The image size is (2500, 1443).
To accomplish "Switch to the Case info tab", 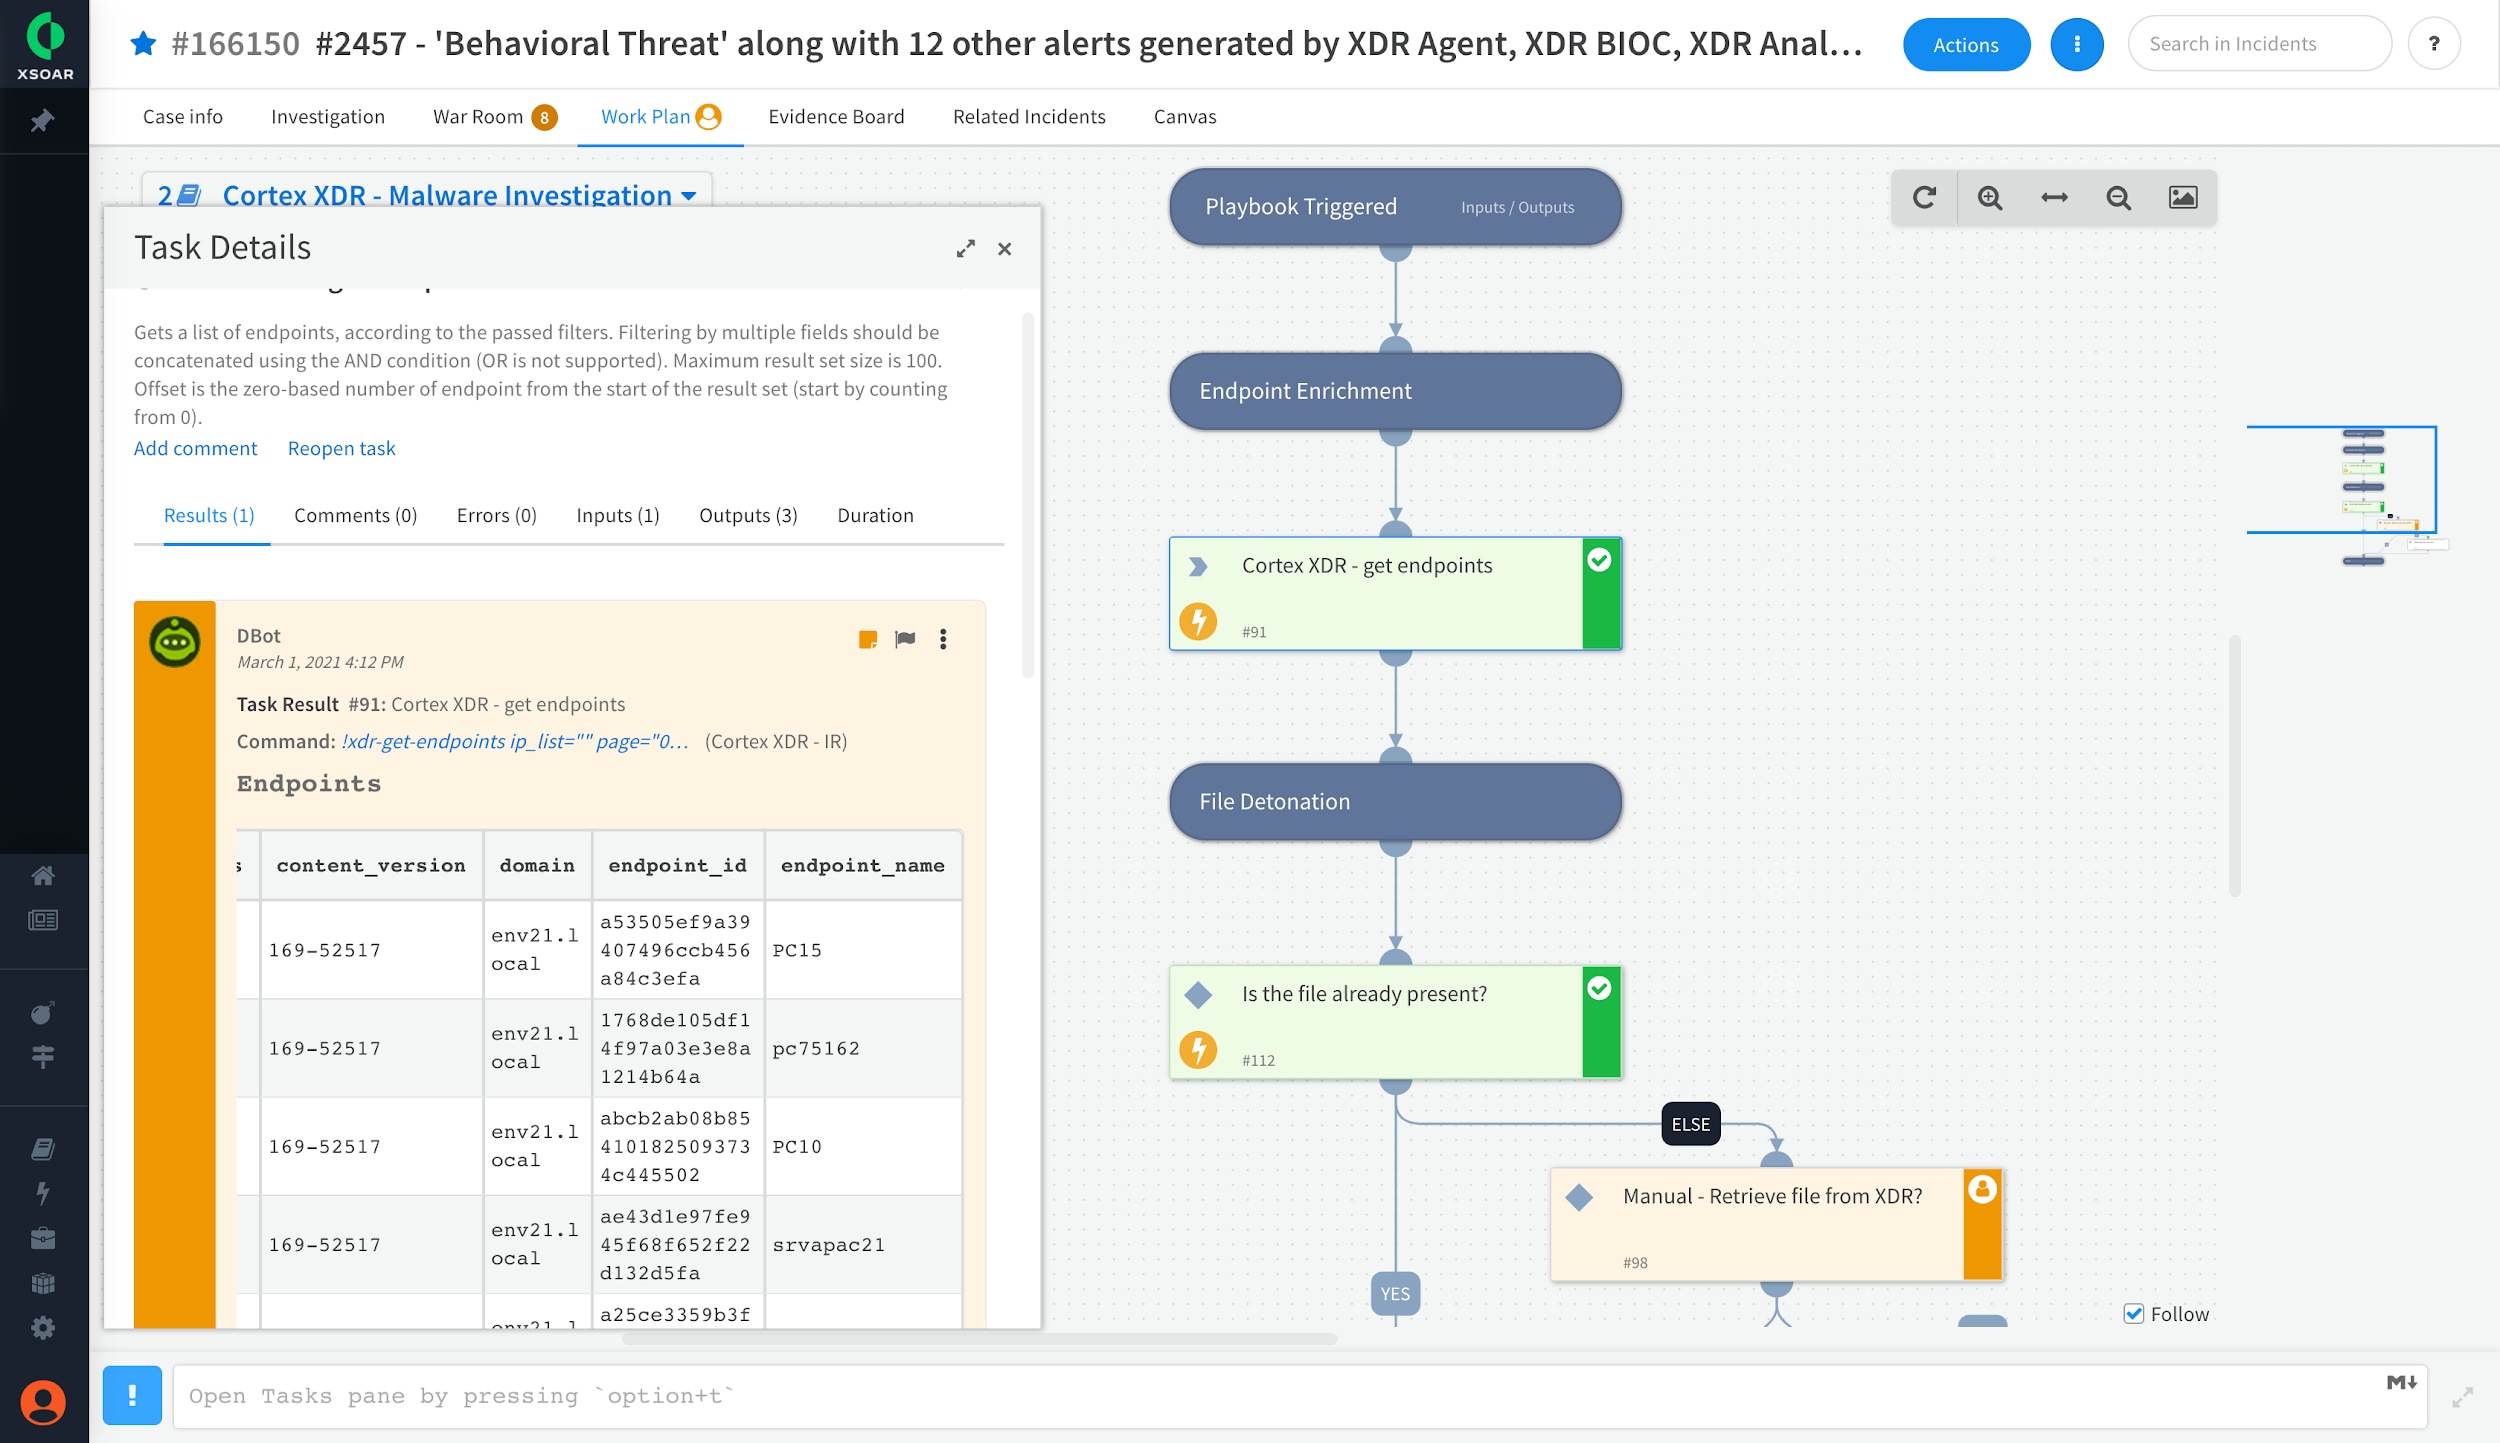I will pos(183,116).
